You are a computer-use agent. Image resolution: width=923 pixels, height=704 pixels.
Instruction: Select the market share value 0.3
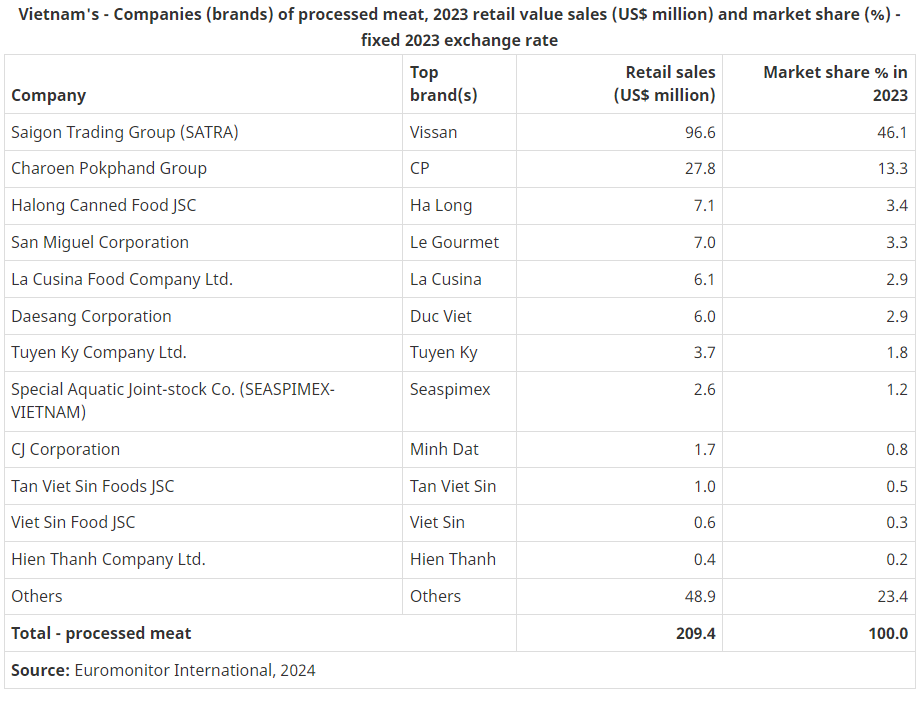(x=897, y=523)
